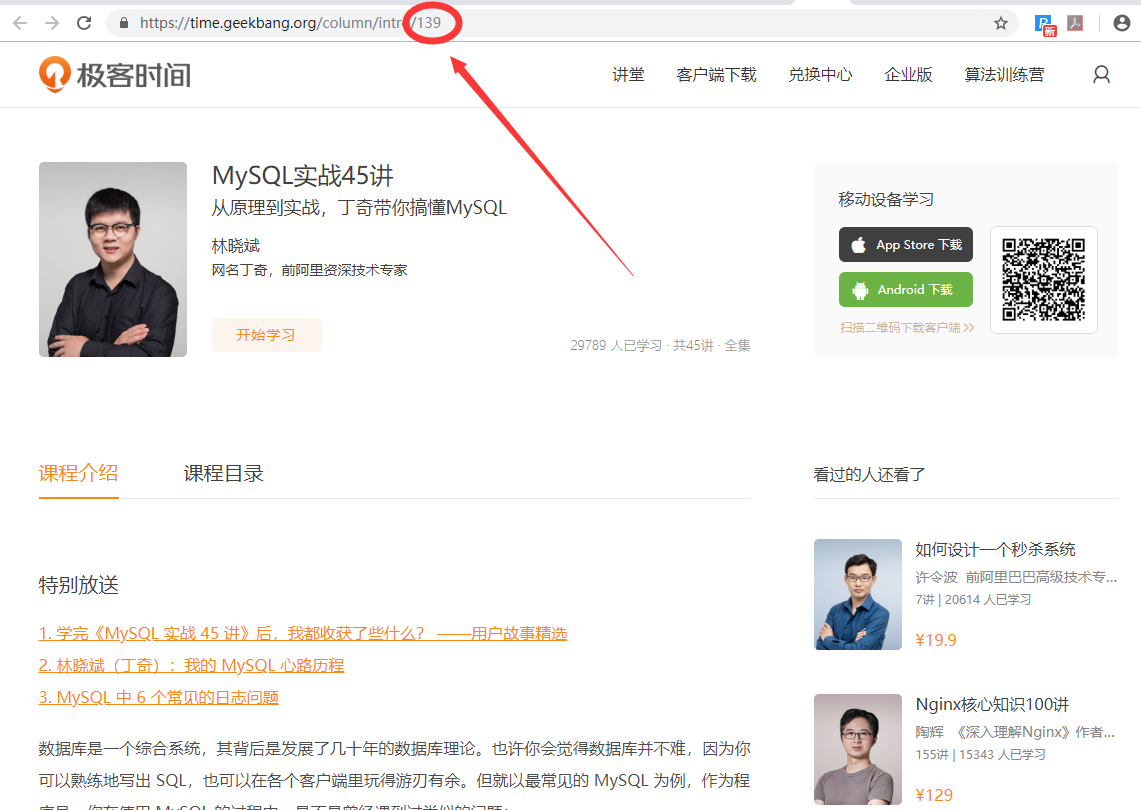Click the subtitle 从原理到实战，丁奇带你搞懂MySQL
This screenshot has width=1141, height=810.
[359, 207]
